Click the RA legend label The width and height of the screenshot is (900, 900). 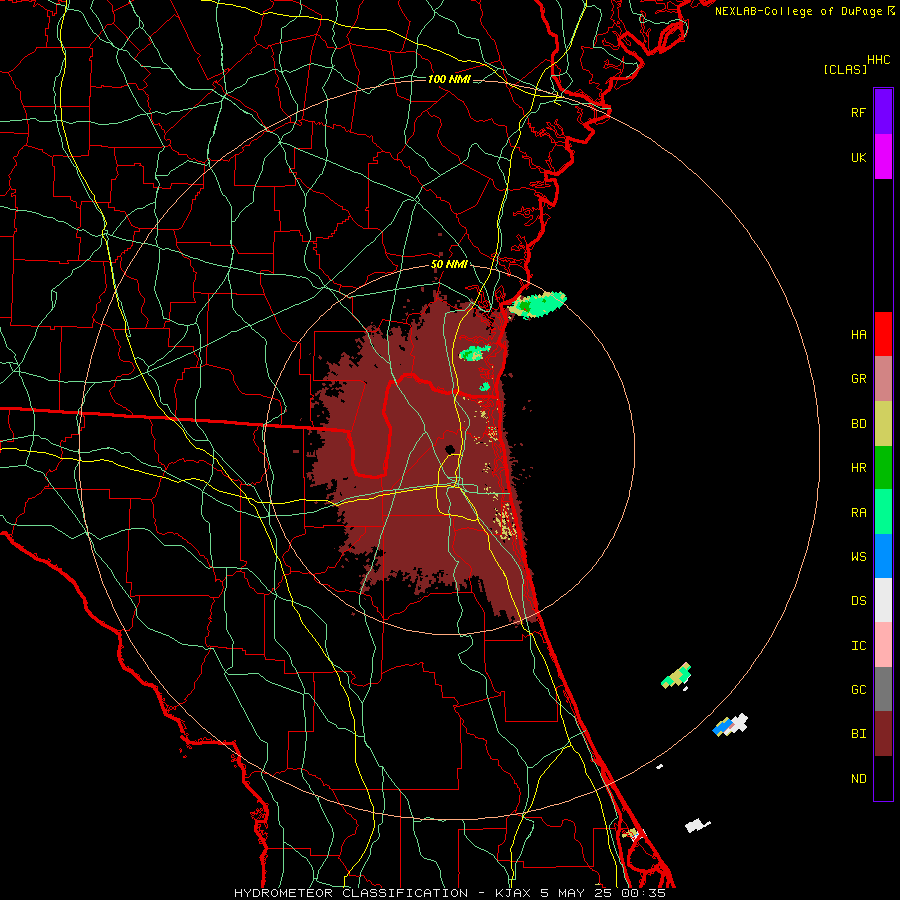click(858, 513)
